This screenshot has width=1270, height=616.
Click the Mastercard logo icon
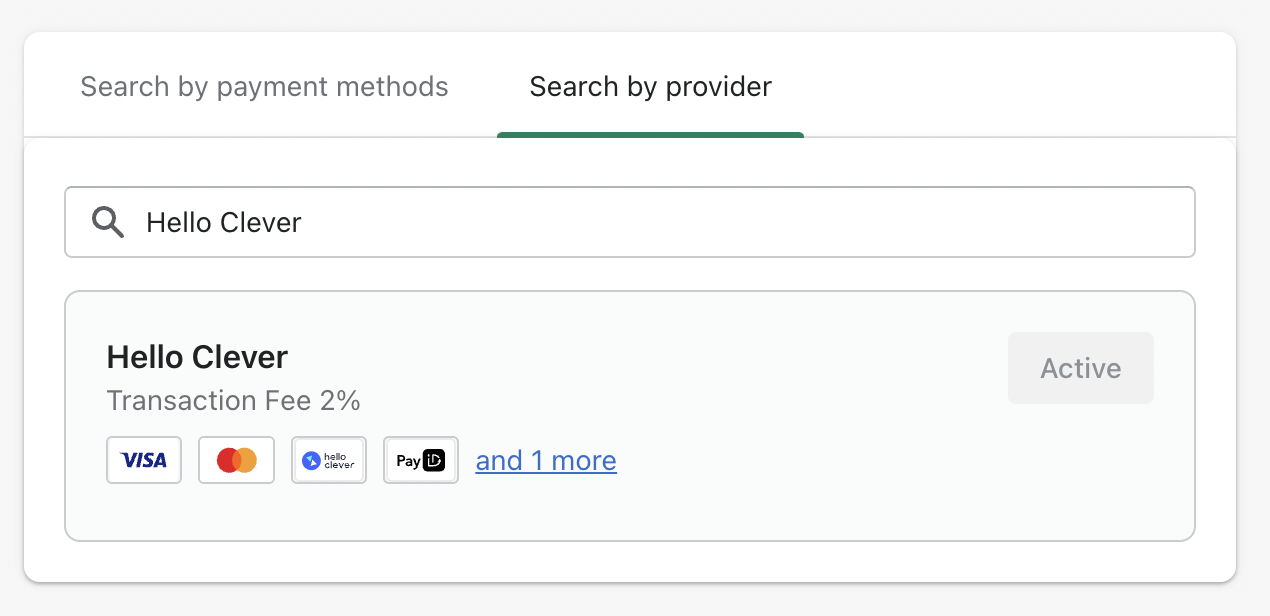[x=236, y=460]
